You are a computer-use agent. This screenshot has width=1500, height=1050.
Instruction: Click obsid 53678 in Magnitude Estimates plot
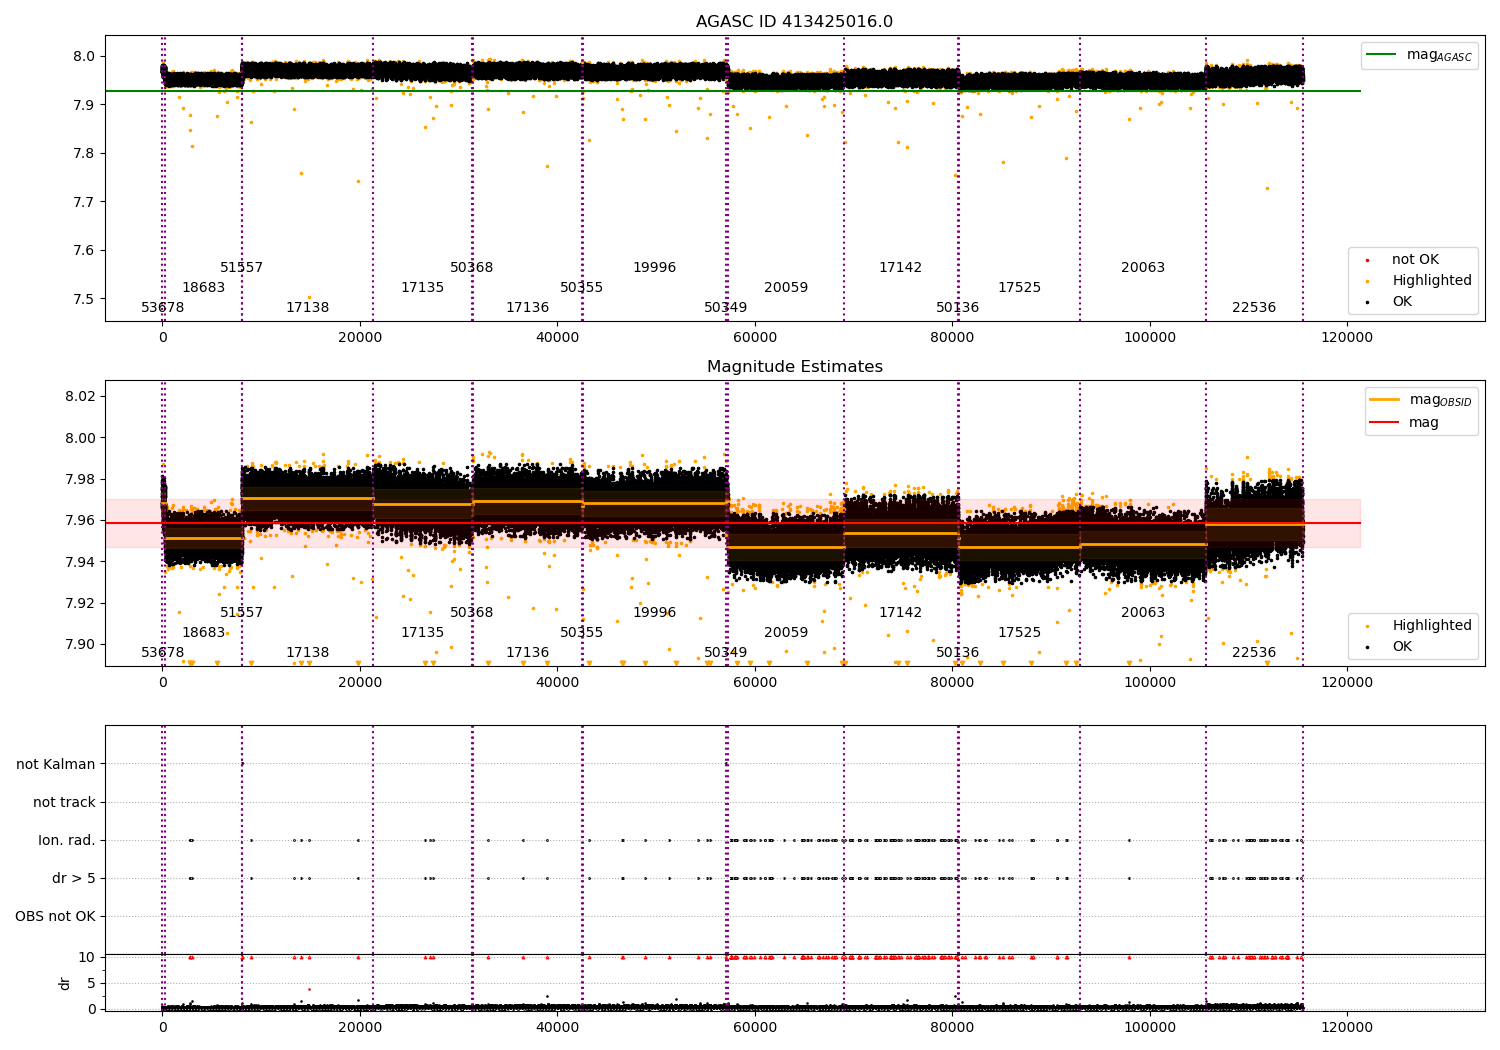coord(162,653)
